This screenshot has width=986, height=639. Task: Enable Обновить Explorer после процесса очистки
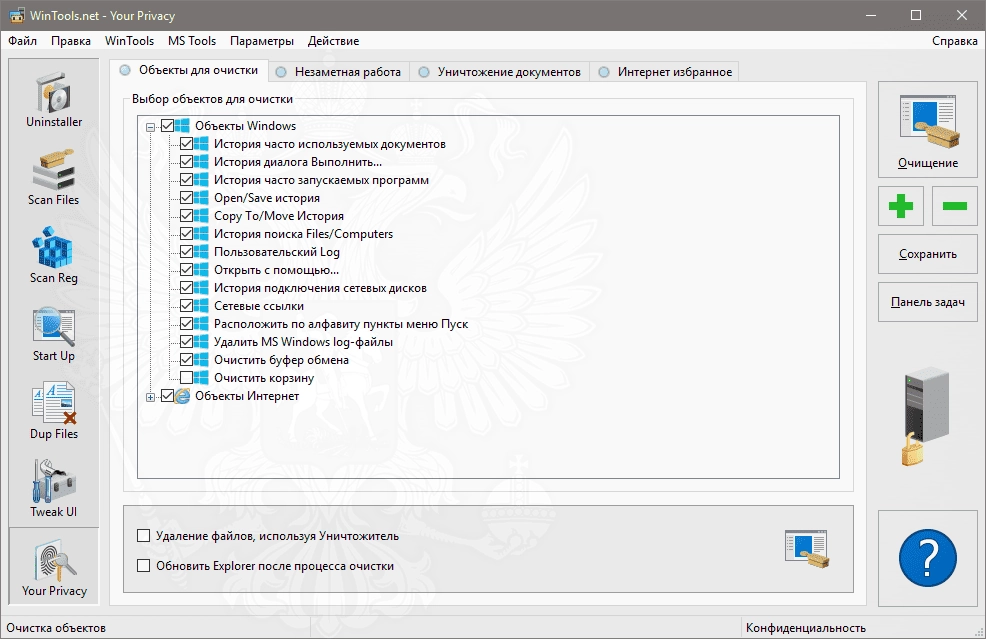coord(143,565)
